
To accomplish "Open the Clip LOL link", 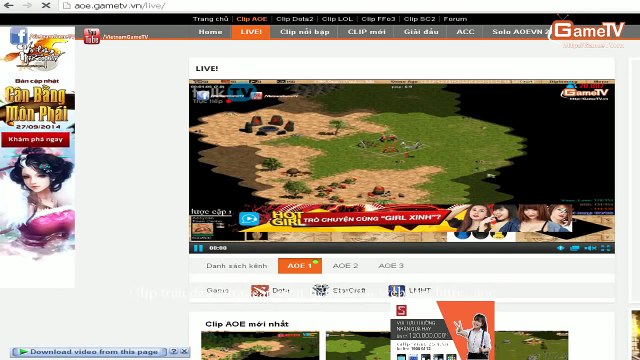I will click(337, 19).
